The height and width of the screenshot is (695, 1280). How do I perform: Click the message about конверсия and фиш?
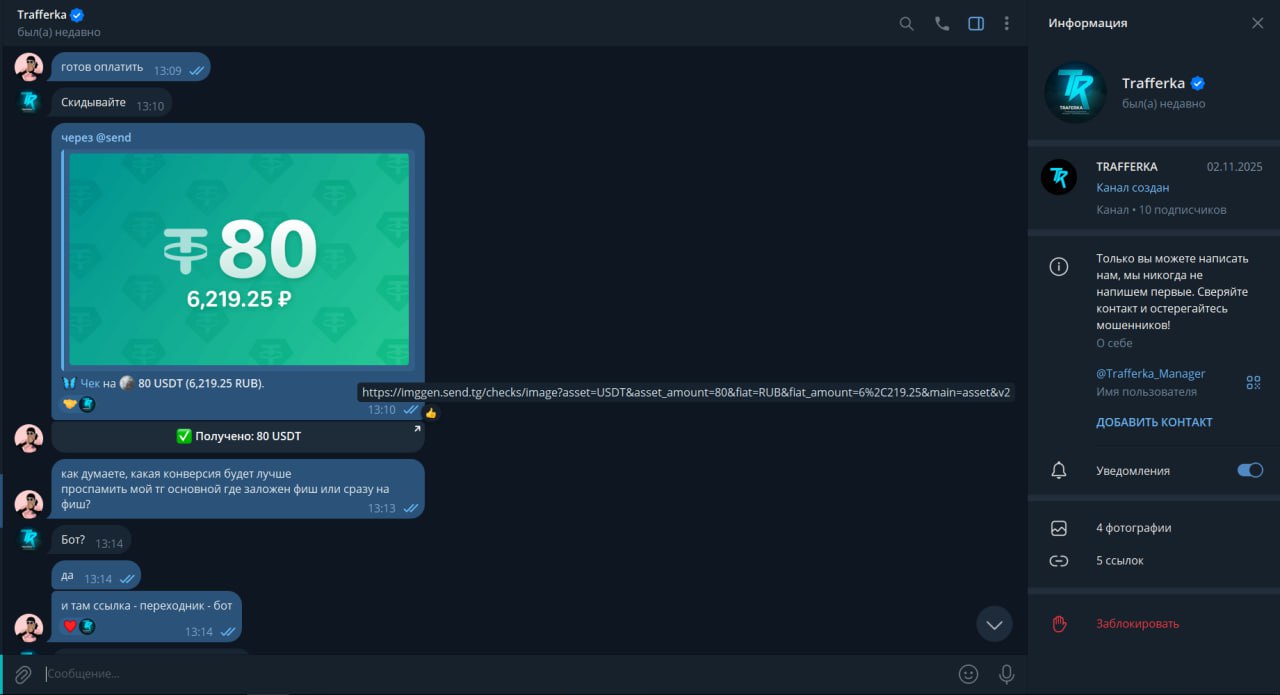click(x=238, y=489)
